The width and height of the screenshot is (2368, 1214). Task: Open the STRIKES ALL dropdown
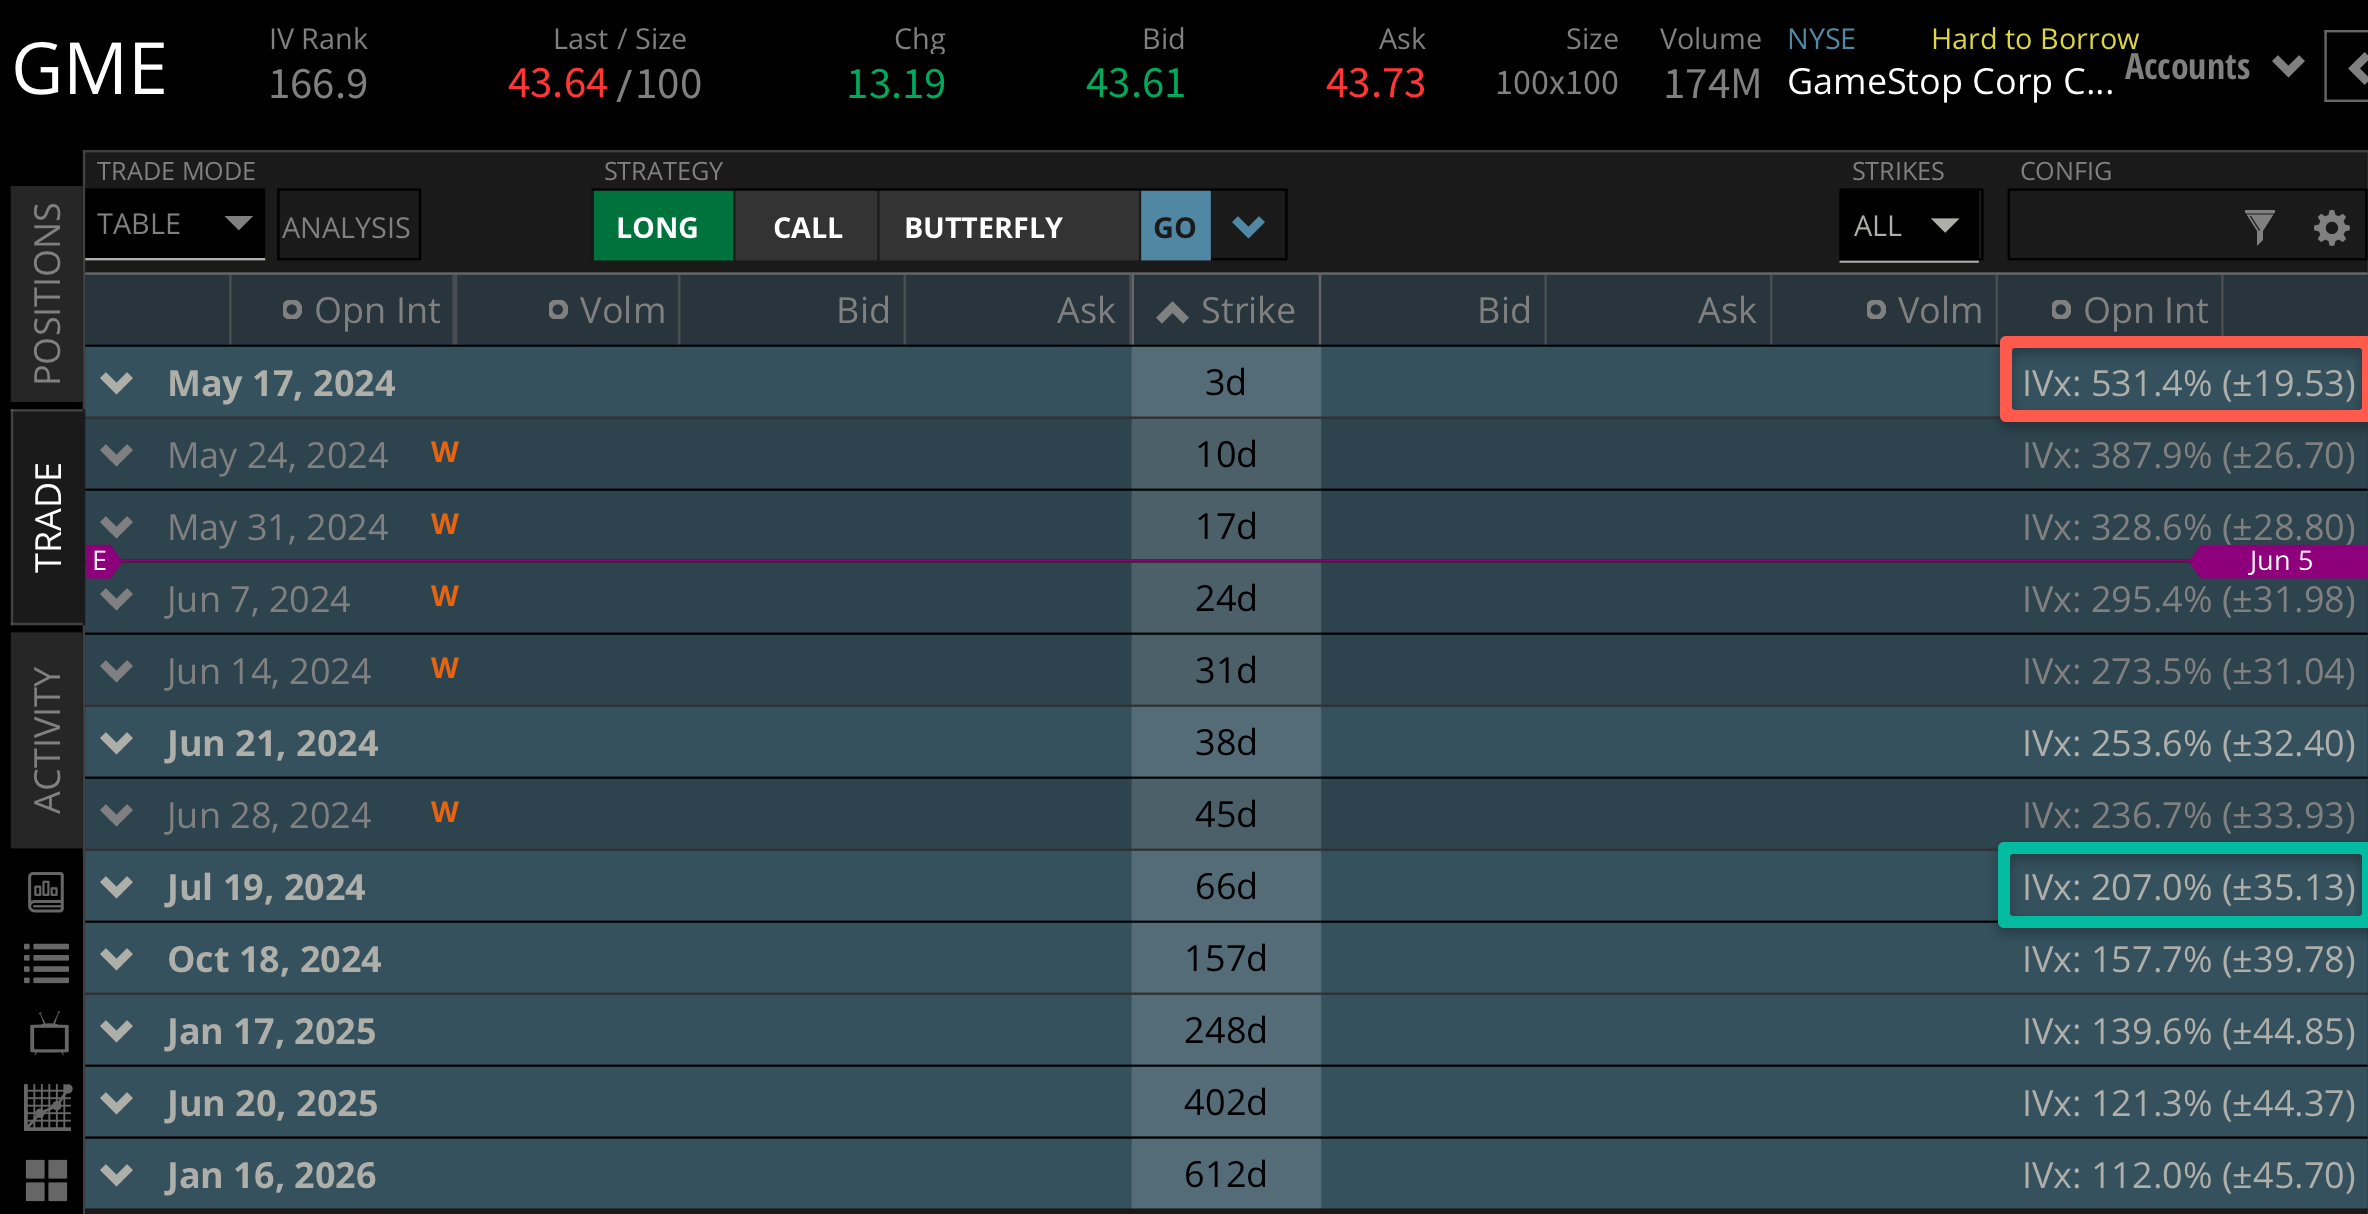click(x=1908, y=226)
